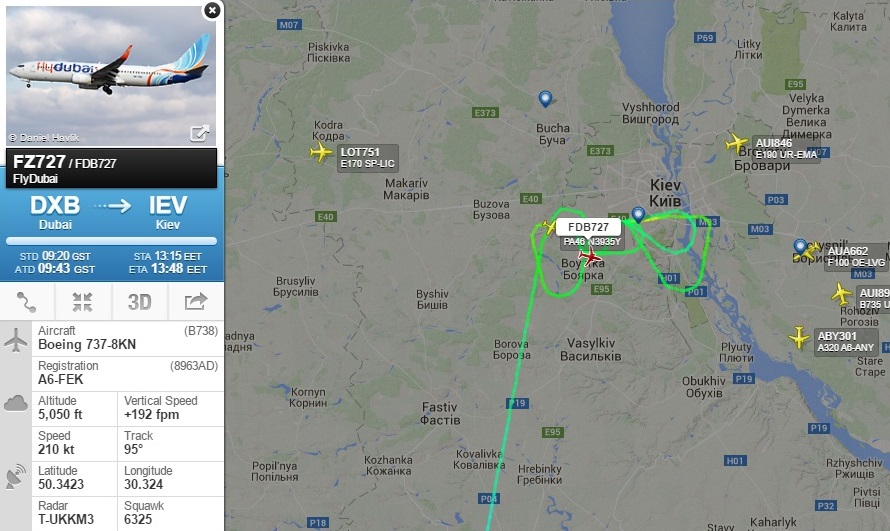Viewport: 890px width, 531px height.
Task: Click the blue airport pin near Bucha
Action: 545,99
